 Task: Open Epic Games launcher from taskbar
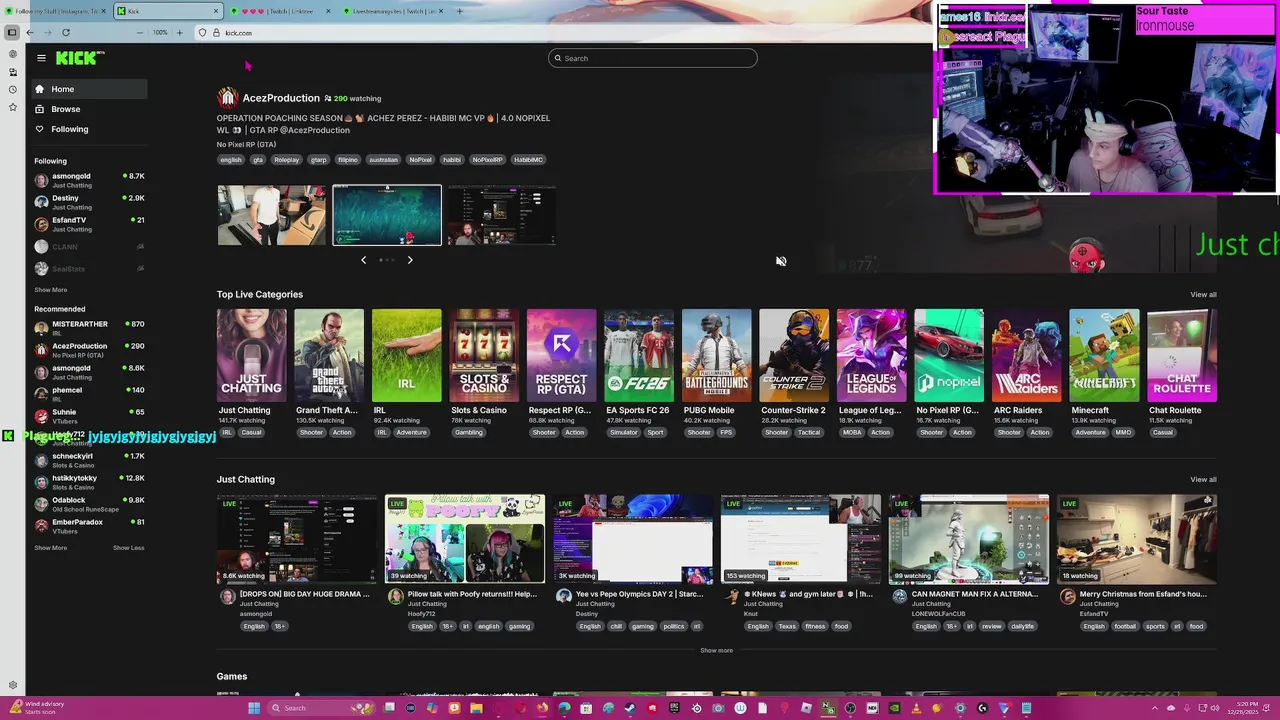click(x=674, y=708)
